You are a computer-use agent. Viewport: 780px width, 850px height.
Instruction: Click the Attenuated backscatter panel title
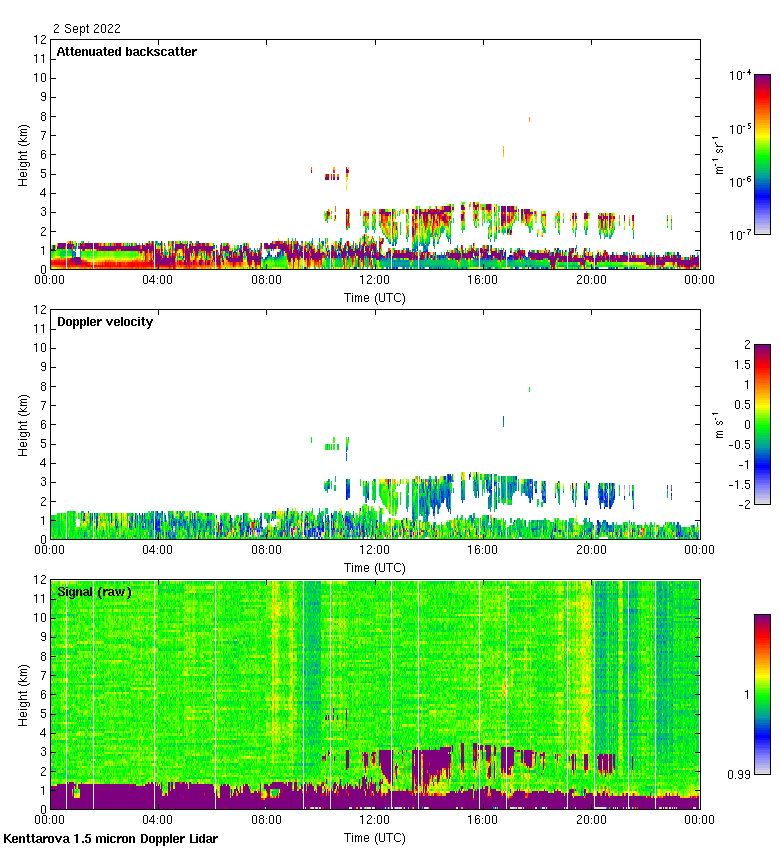pyautogui.click(x=126, y=52)
